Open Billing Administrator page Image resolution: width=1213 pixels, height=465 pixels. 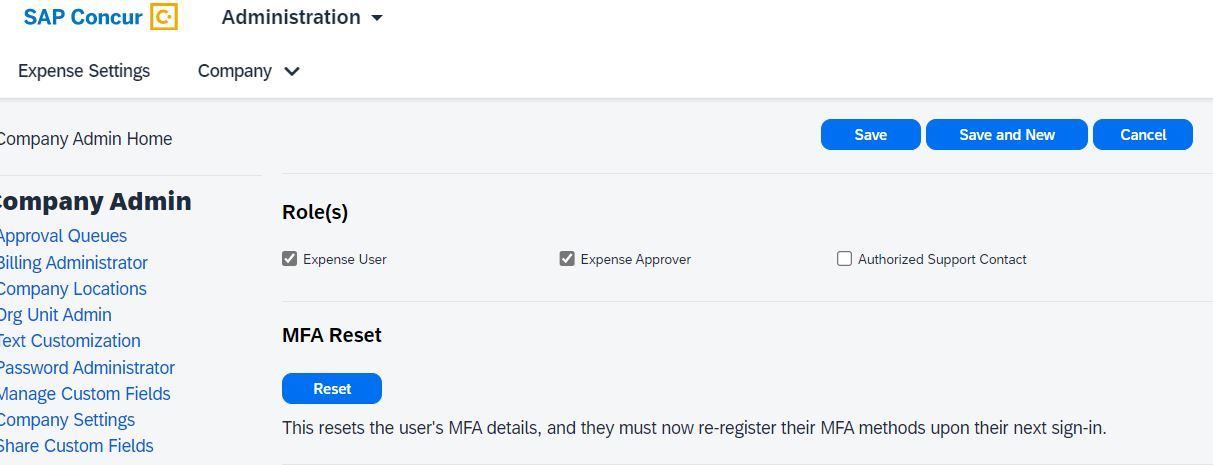tap(73, 263)
